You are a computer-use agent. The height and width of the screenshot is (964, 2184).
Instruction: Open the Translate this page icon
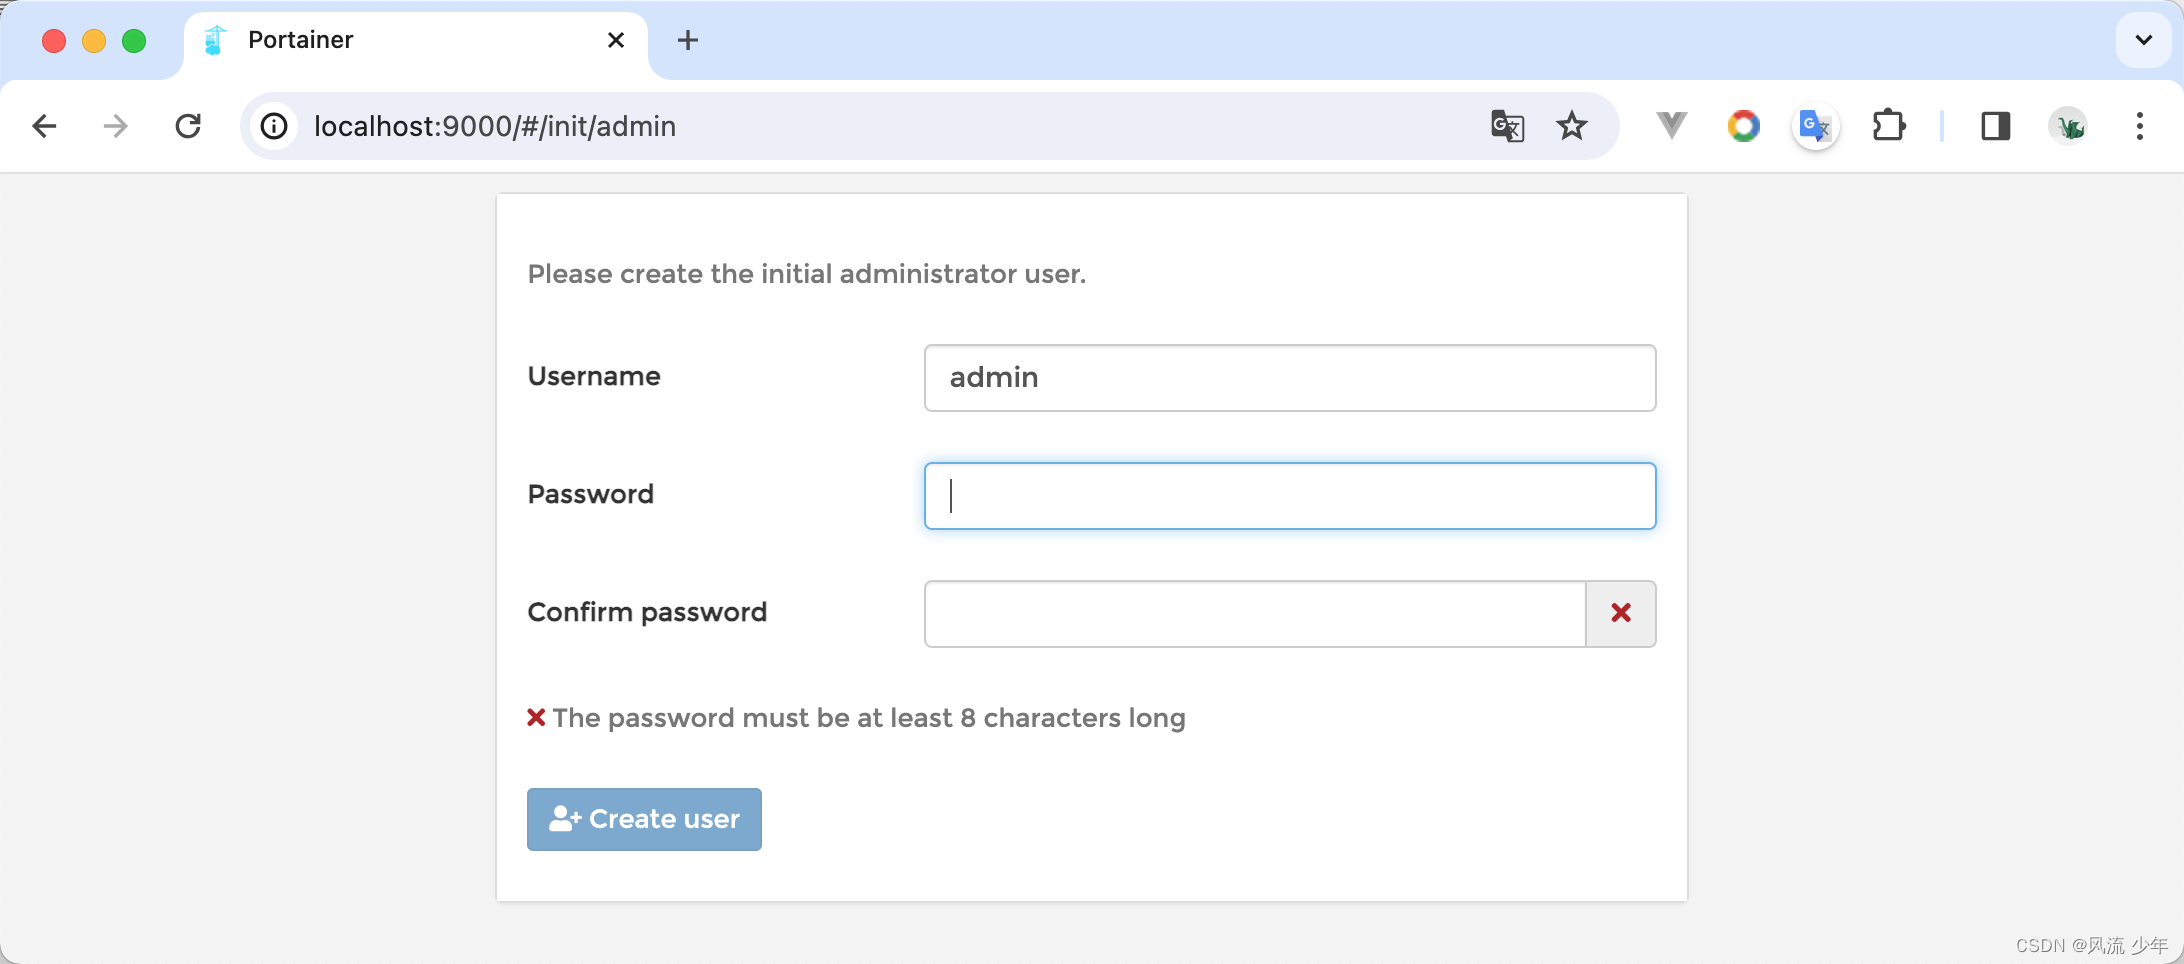[x=1507, y=126]
